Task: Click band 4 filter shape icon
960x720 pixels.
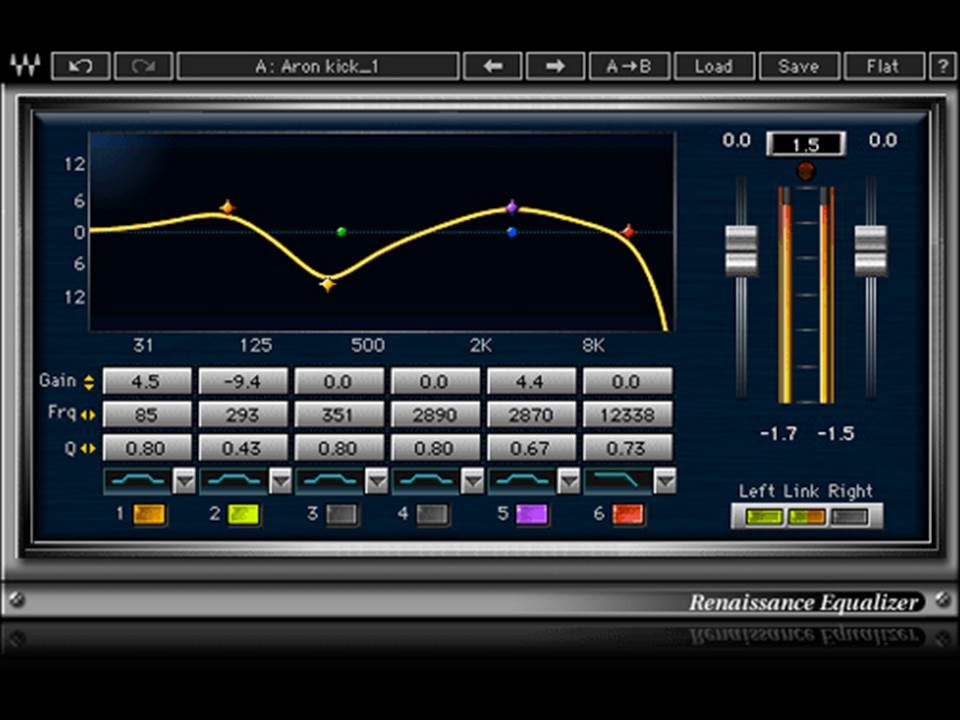Action: [426, 481]
